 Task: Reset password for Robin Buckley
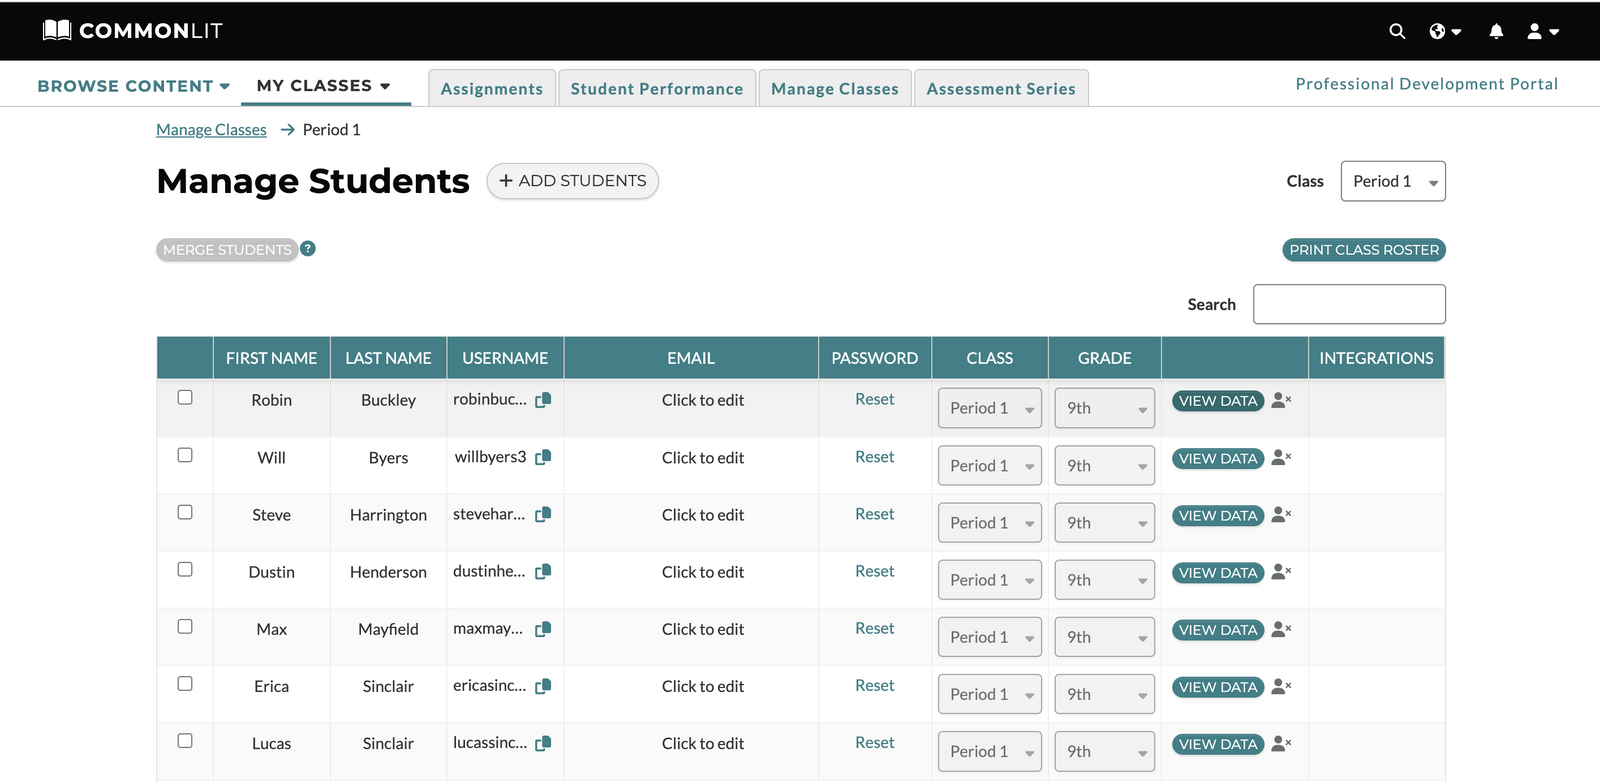tap(875, 399)
